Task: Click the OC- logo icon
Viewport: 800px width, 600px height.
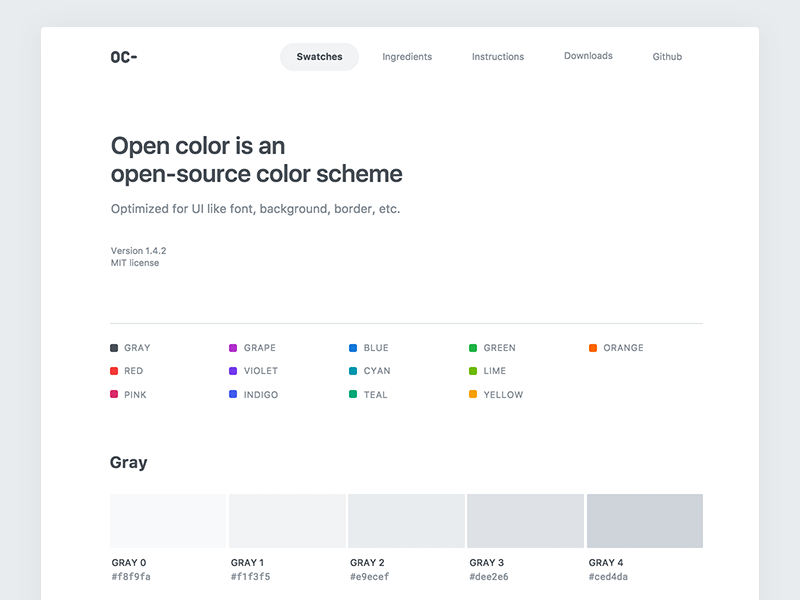Action: 124,57
